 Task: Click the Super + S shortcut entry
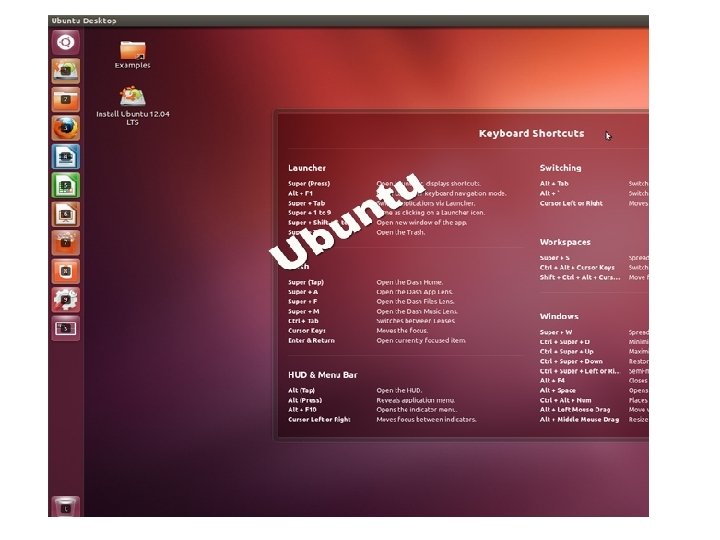tap(554, 258)
